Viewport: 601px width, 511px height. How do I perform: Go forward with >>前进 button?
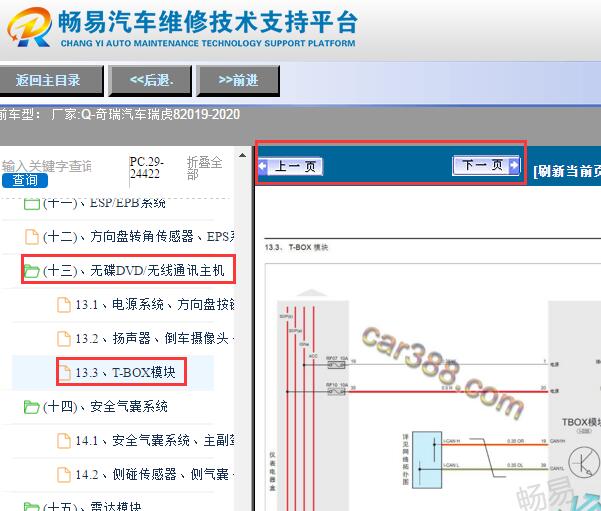pyautogui.click(x=238, y=81)
